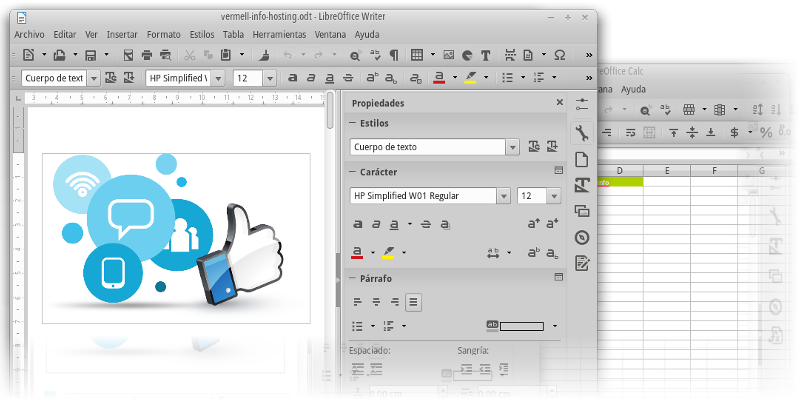
Task: Decrease font size in sidebar
Action: (x=553, y=223)
